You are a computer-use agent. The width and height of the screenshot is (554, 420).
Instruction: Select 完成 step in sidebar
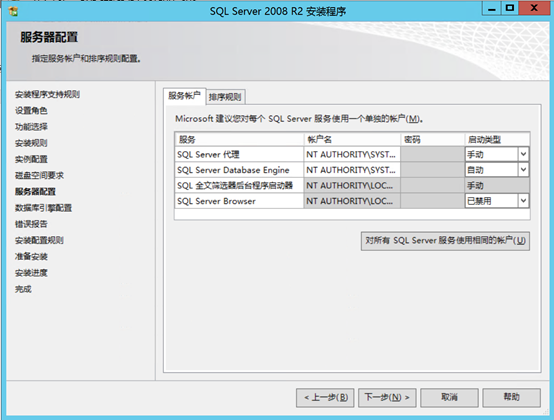pos(23,289)
